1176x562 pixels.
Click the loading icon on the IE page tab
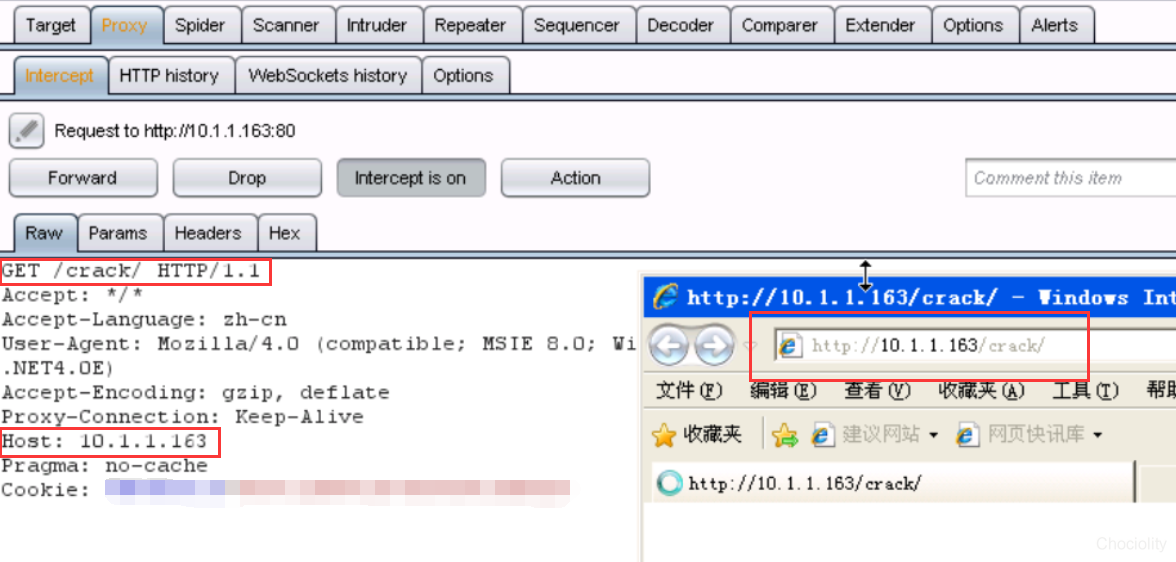tap(670, 482)
